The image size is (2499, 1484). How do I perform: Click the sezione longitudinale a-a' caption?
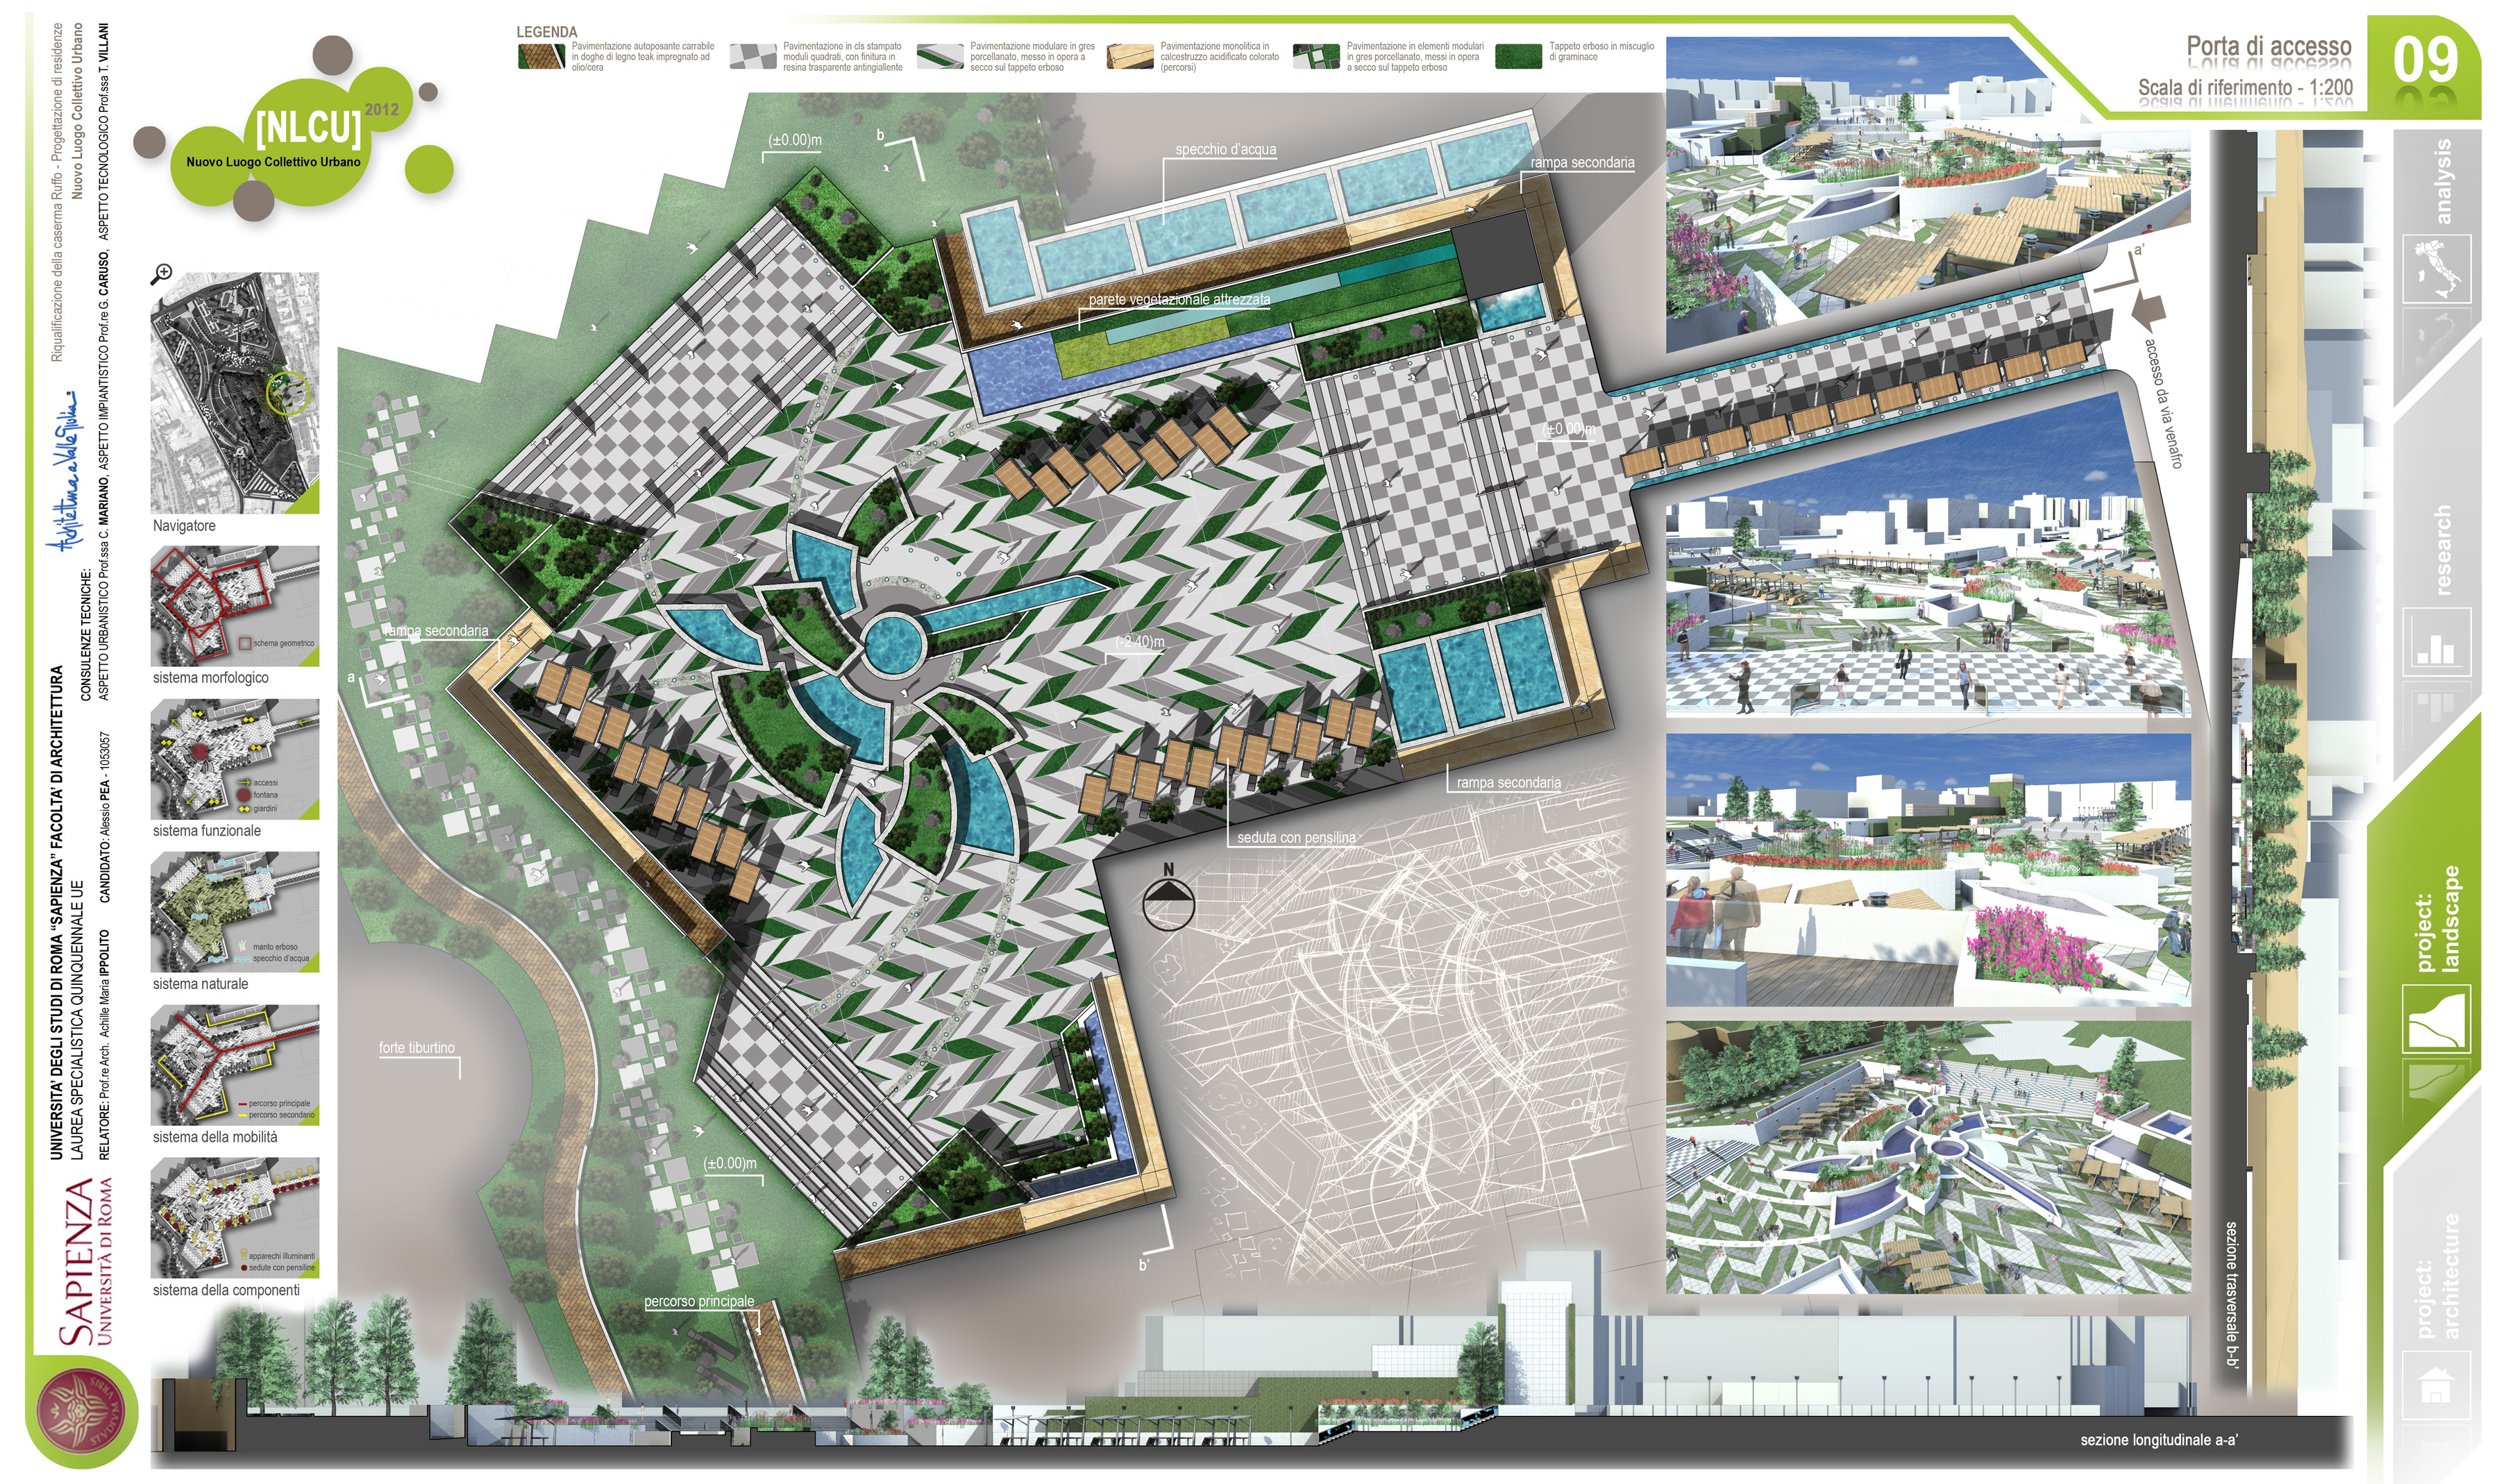pyautogui.click(x=2159, y=1440)
